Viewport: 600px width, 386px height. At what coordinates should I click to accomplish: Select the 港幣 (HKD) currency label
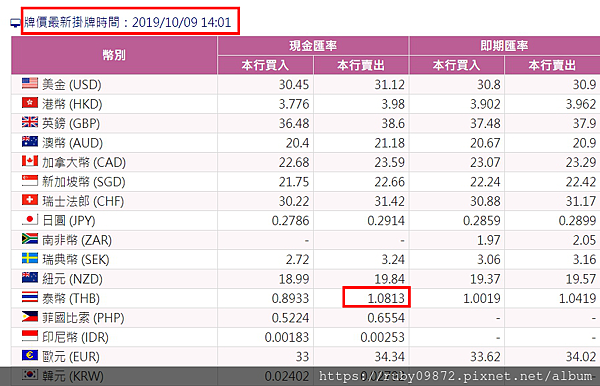point(72,104)
